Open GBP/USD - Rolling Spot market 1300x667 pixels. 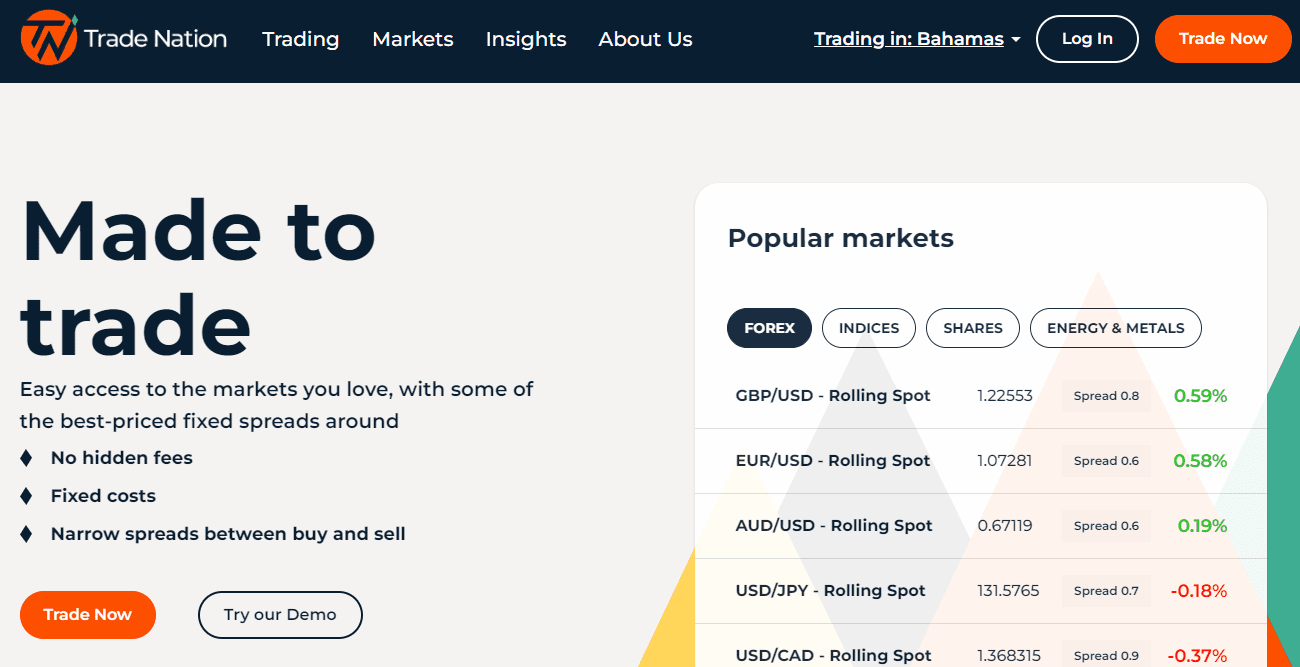click(833, 396)
